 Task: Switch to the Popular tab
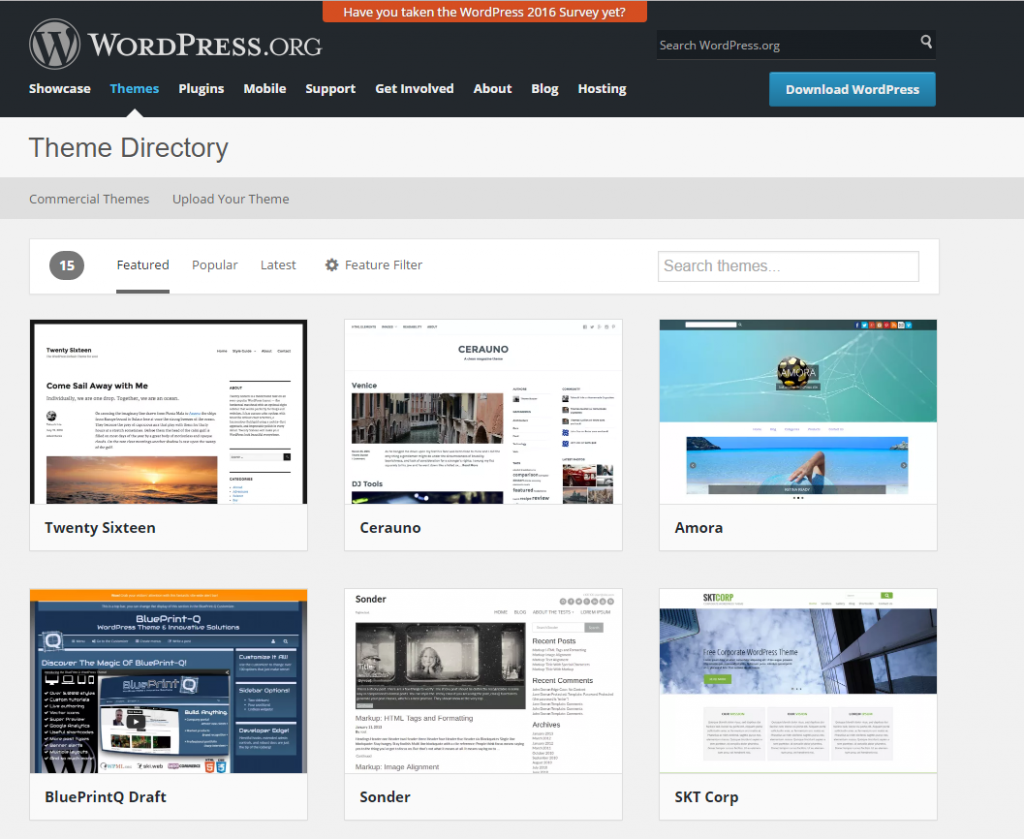[215, 265]
